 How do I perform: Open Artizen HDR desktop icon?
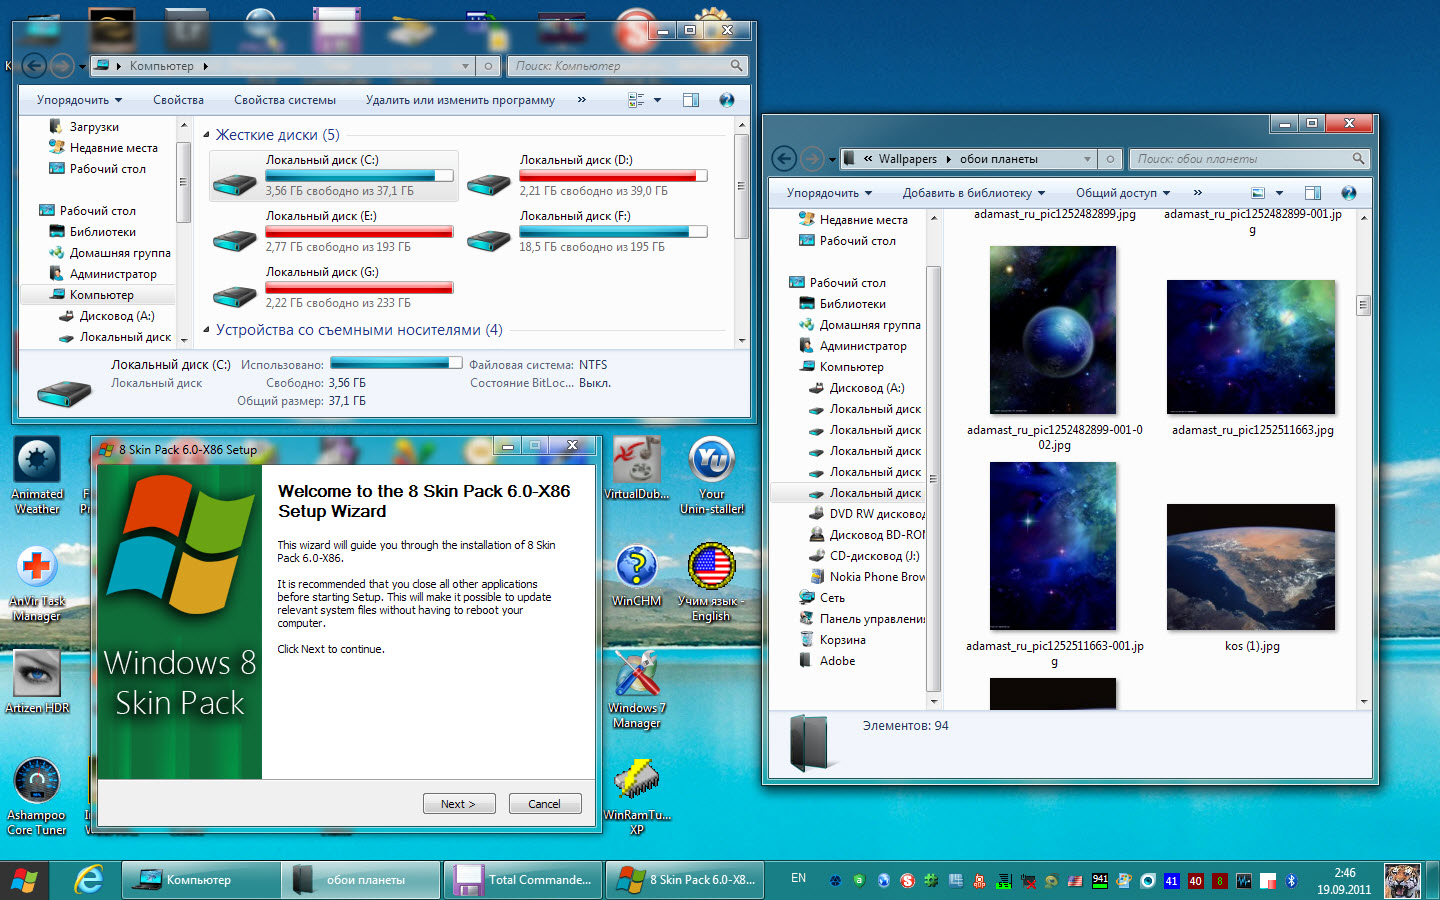point(37,680)
